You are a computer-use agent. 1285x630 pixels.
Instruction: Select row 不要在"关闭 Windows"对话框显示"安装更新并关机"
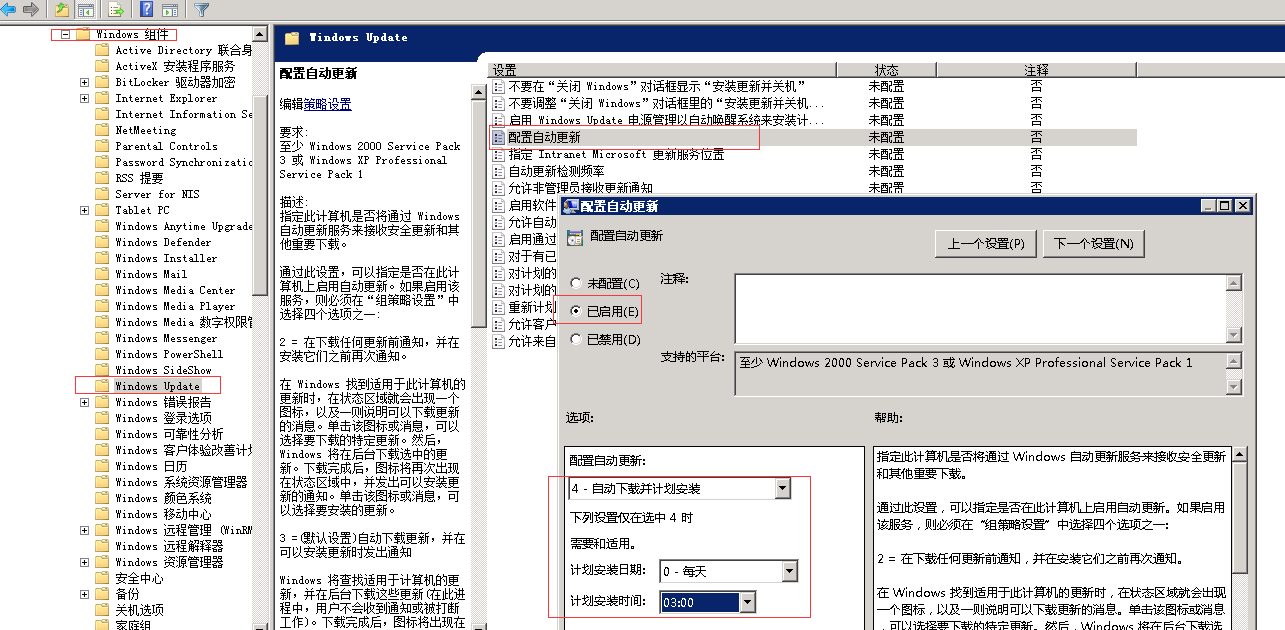[812, 86]
